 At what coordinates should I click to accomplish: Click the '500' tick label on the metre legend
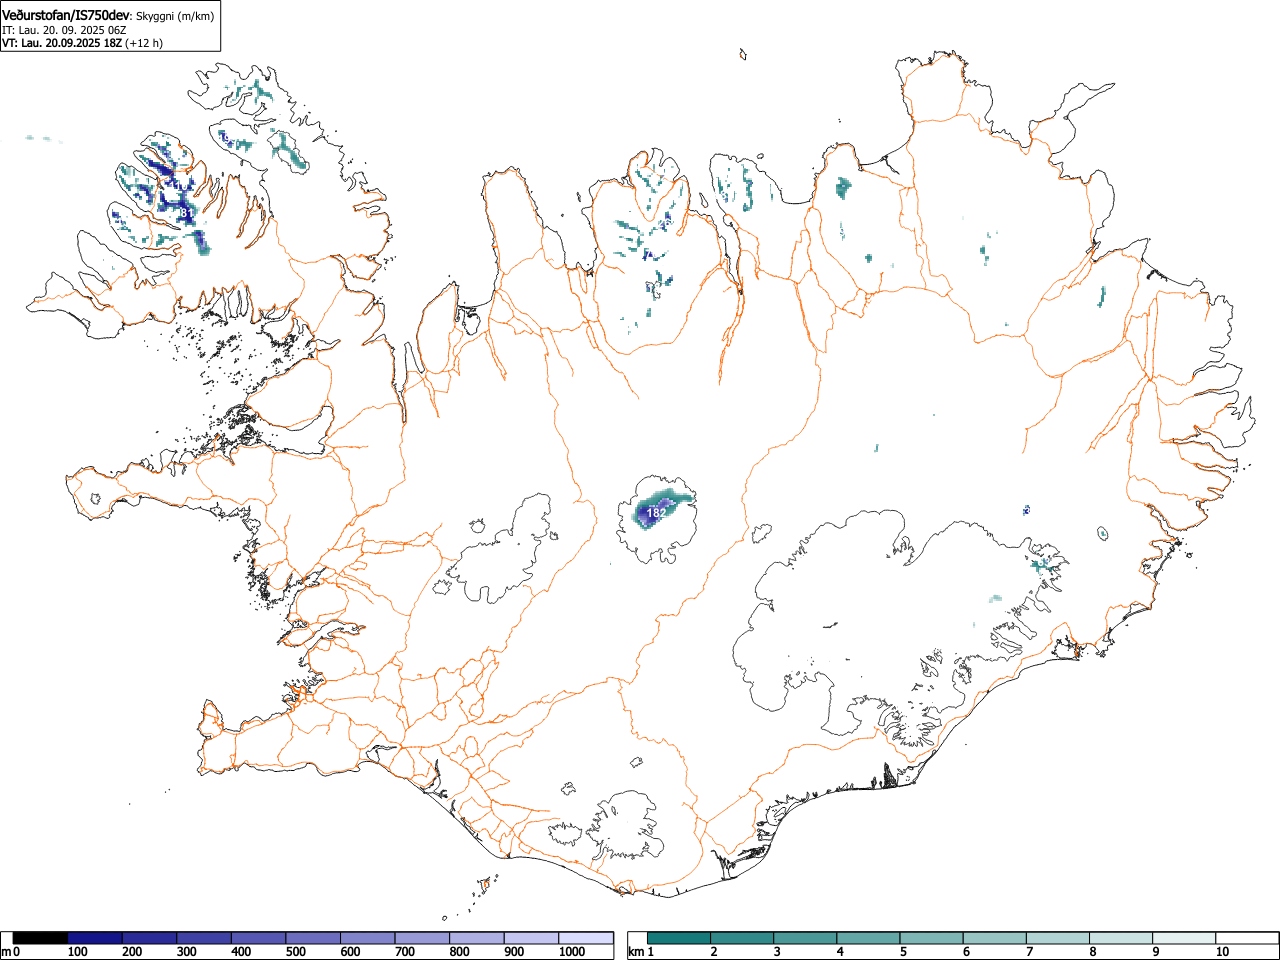point(295,952)
